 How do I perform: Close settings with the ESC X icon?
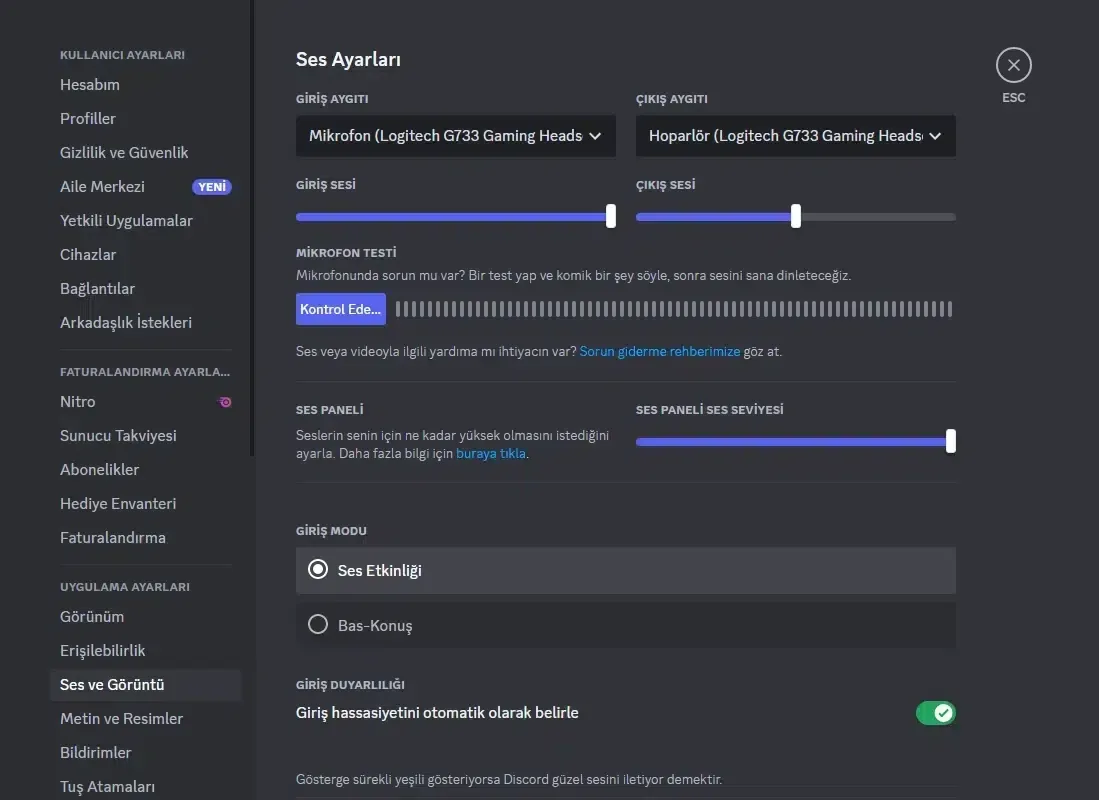tap(1013, 65)
